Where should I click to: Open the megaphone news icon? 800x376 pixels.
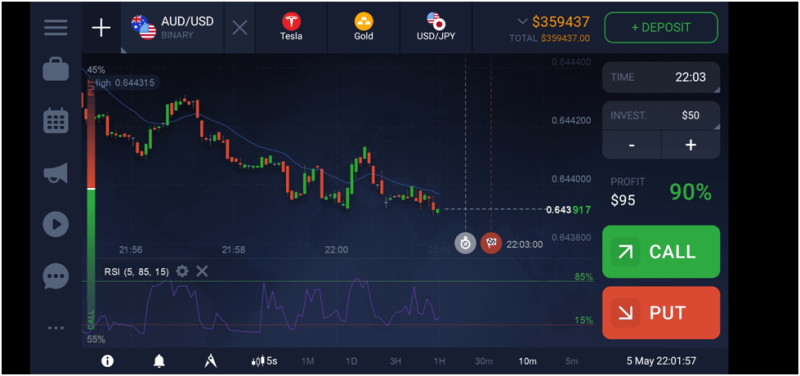click(56, 173)
